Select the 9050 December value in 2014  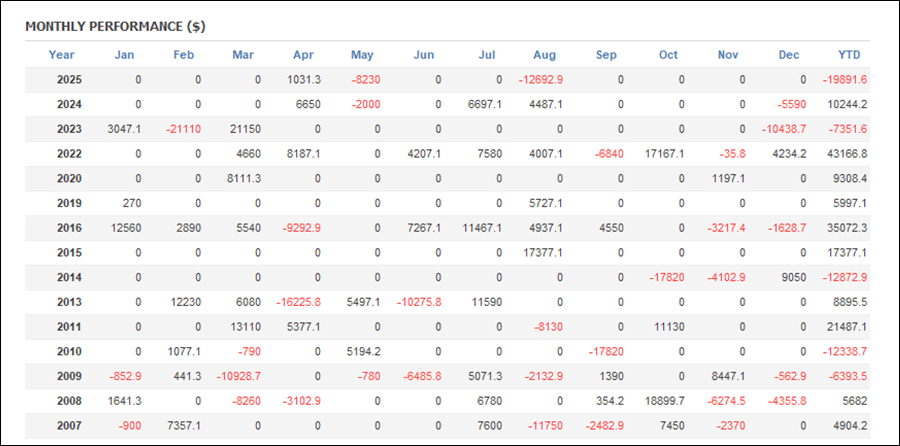click(x=789, y=277)
